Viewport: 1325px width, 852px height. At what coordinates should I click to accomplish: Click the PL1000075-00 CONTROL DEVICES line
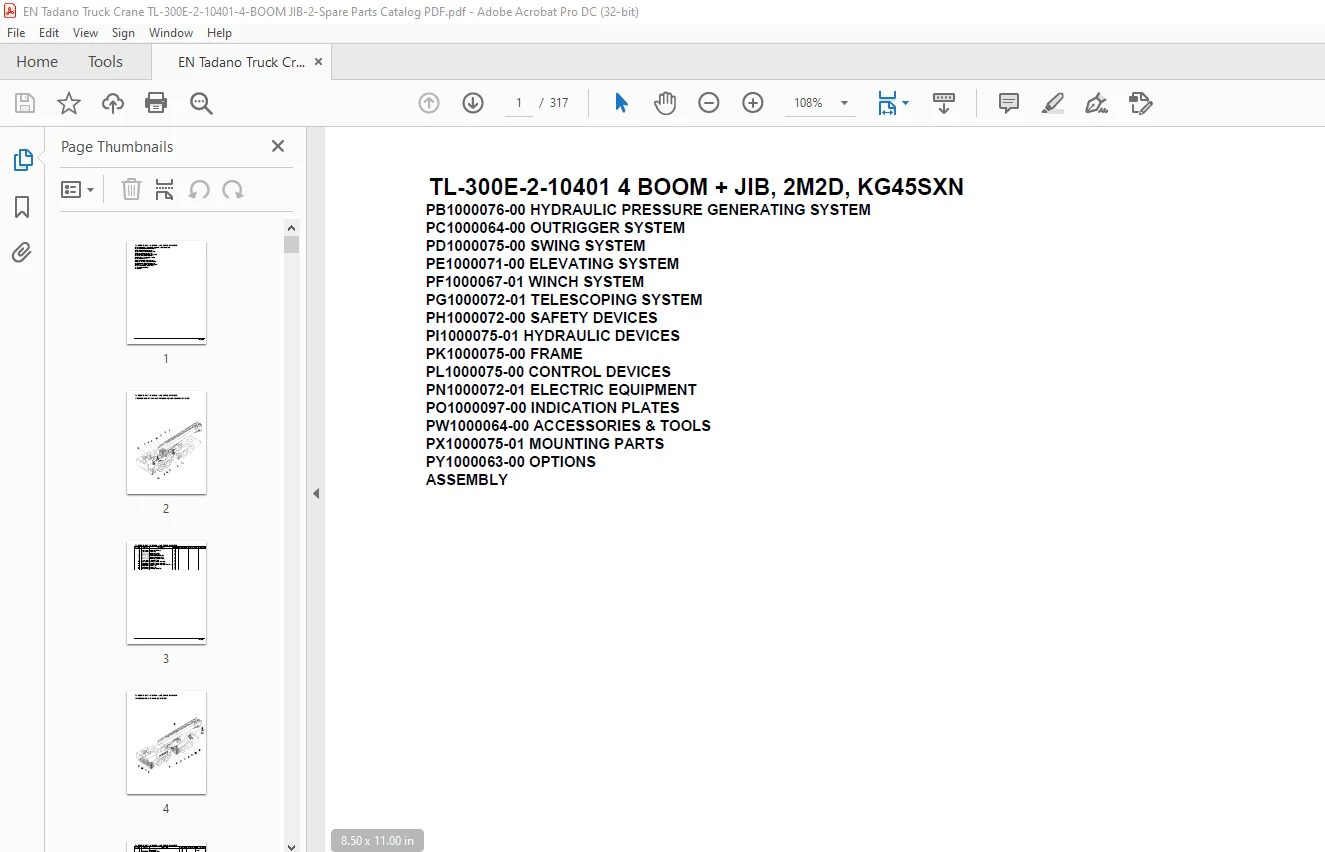[548, 372]
